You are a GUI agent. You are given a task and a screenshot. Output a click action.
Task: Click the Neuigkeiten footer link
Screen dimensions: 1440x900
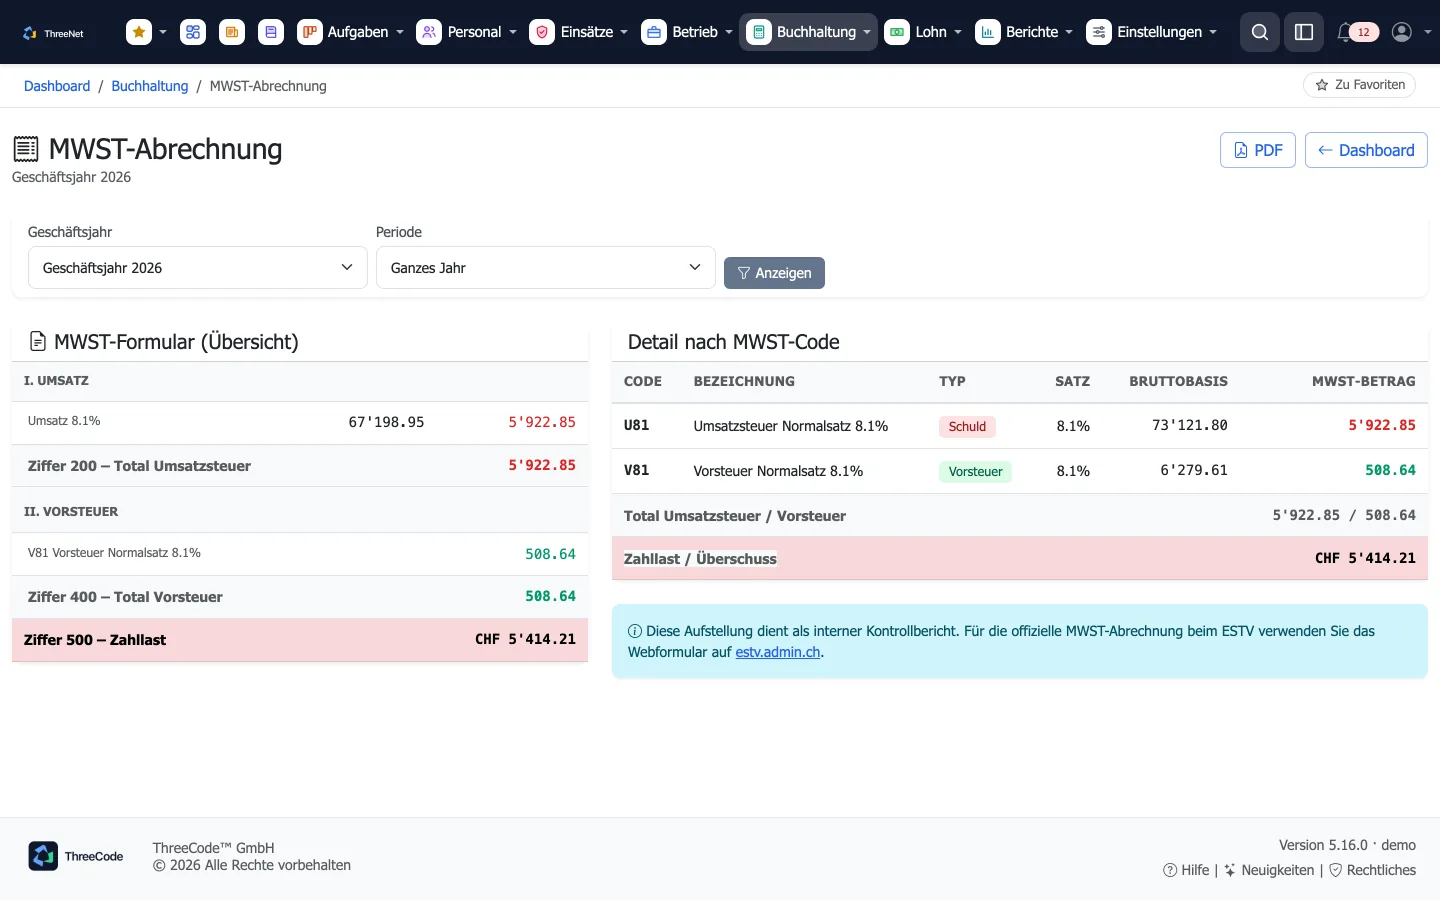[1269, 870]
